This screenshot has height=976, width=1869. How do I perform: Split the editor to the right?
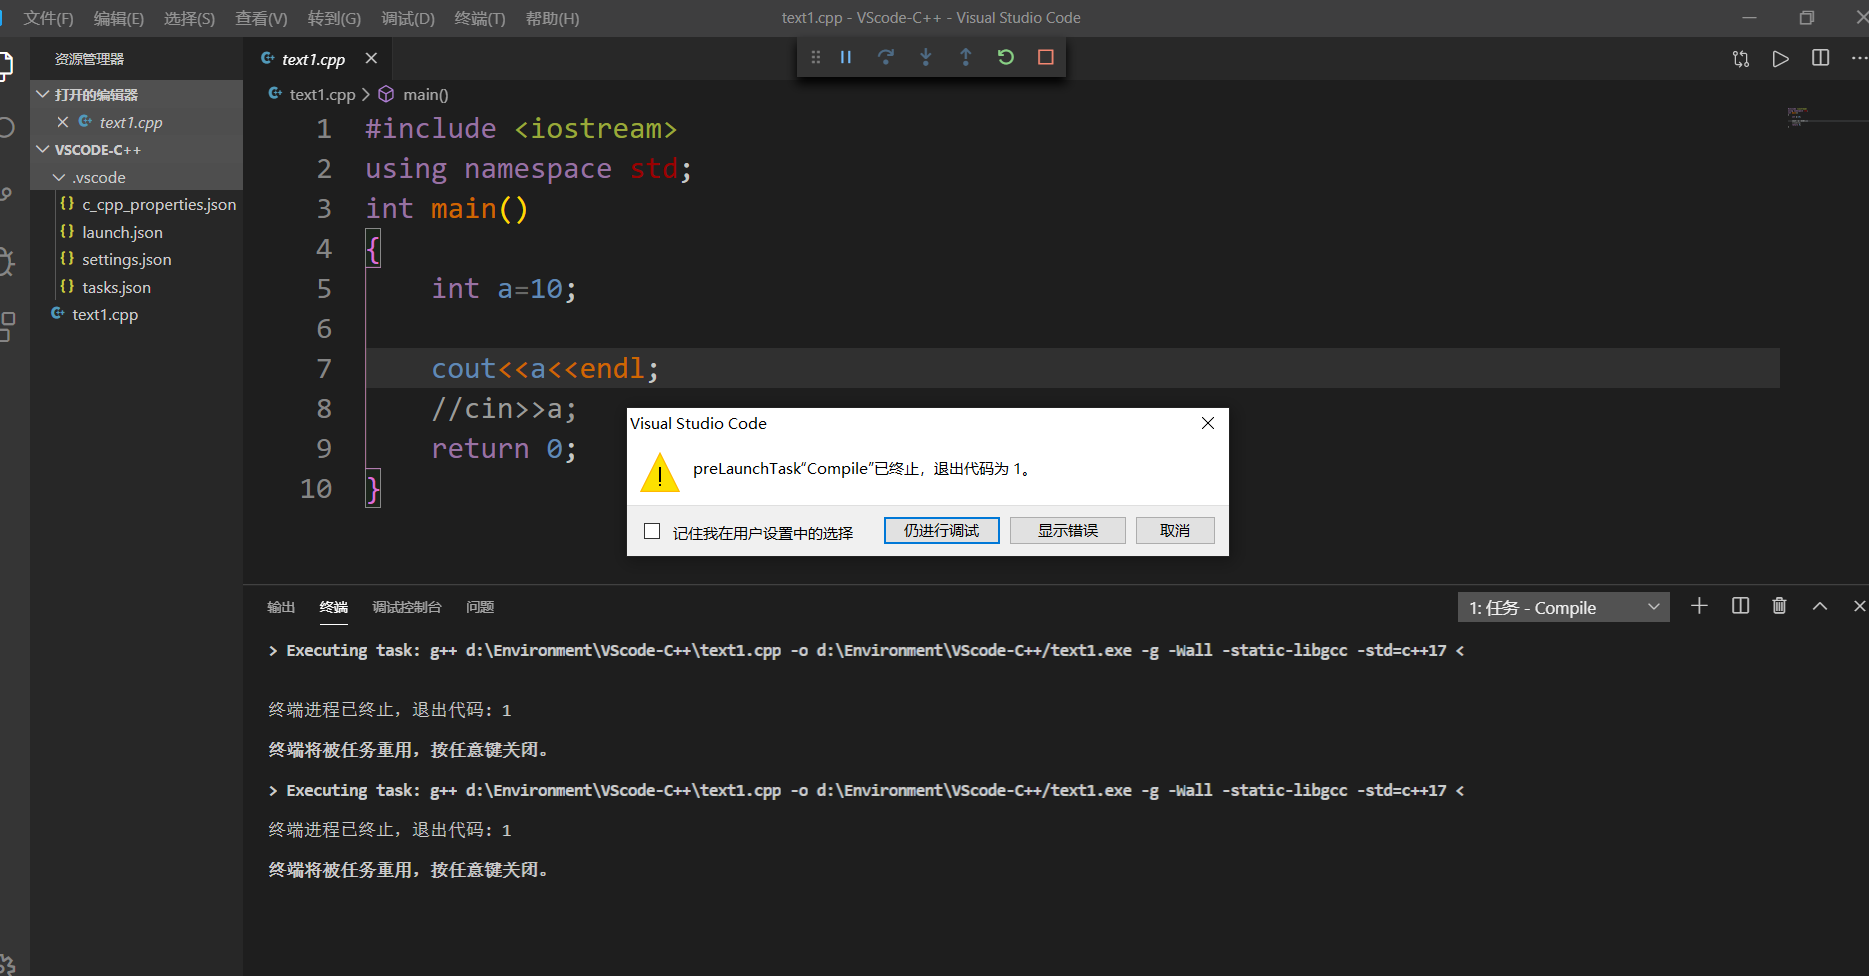coord(1821,58)
